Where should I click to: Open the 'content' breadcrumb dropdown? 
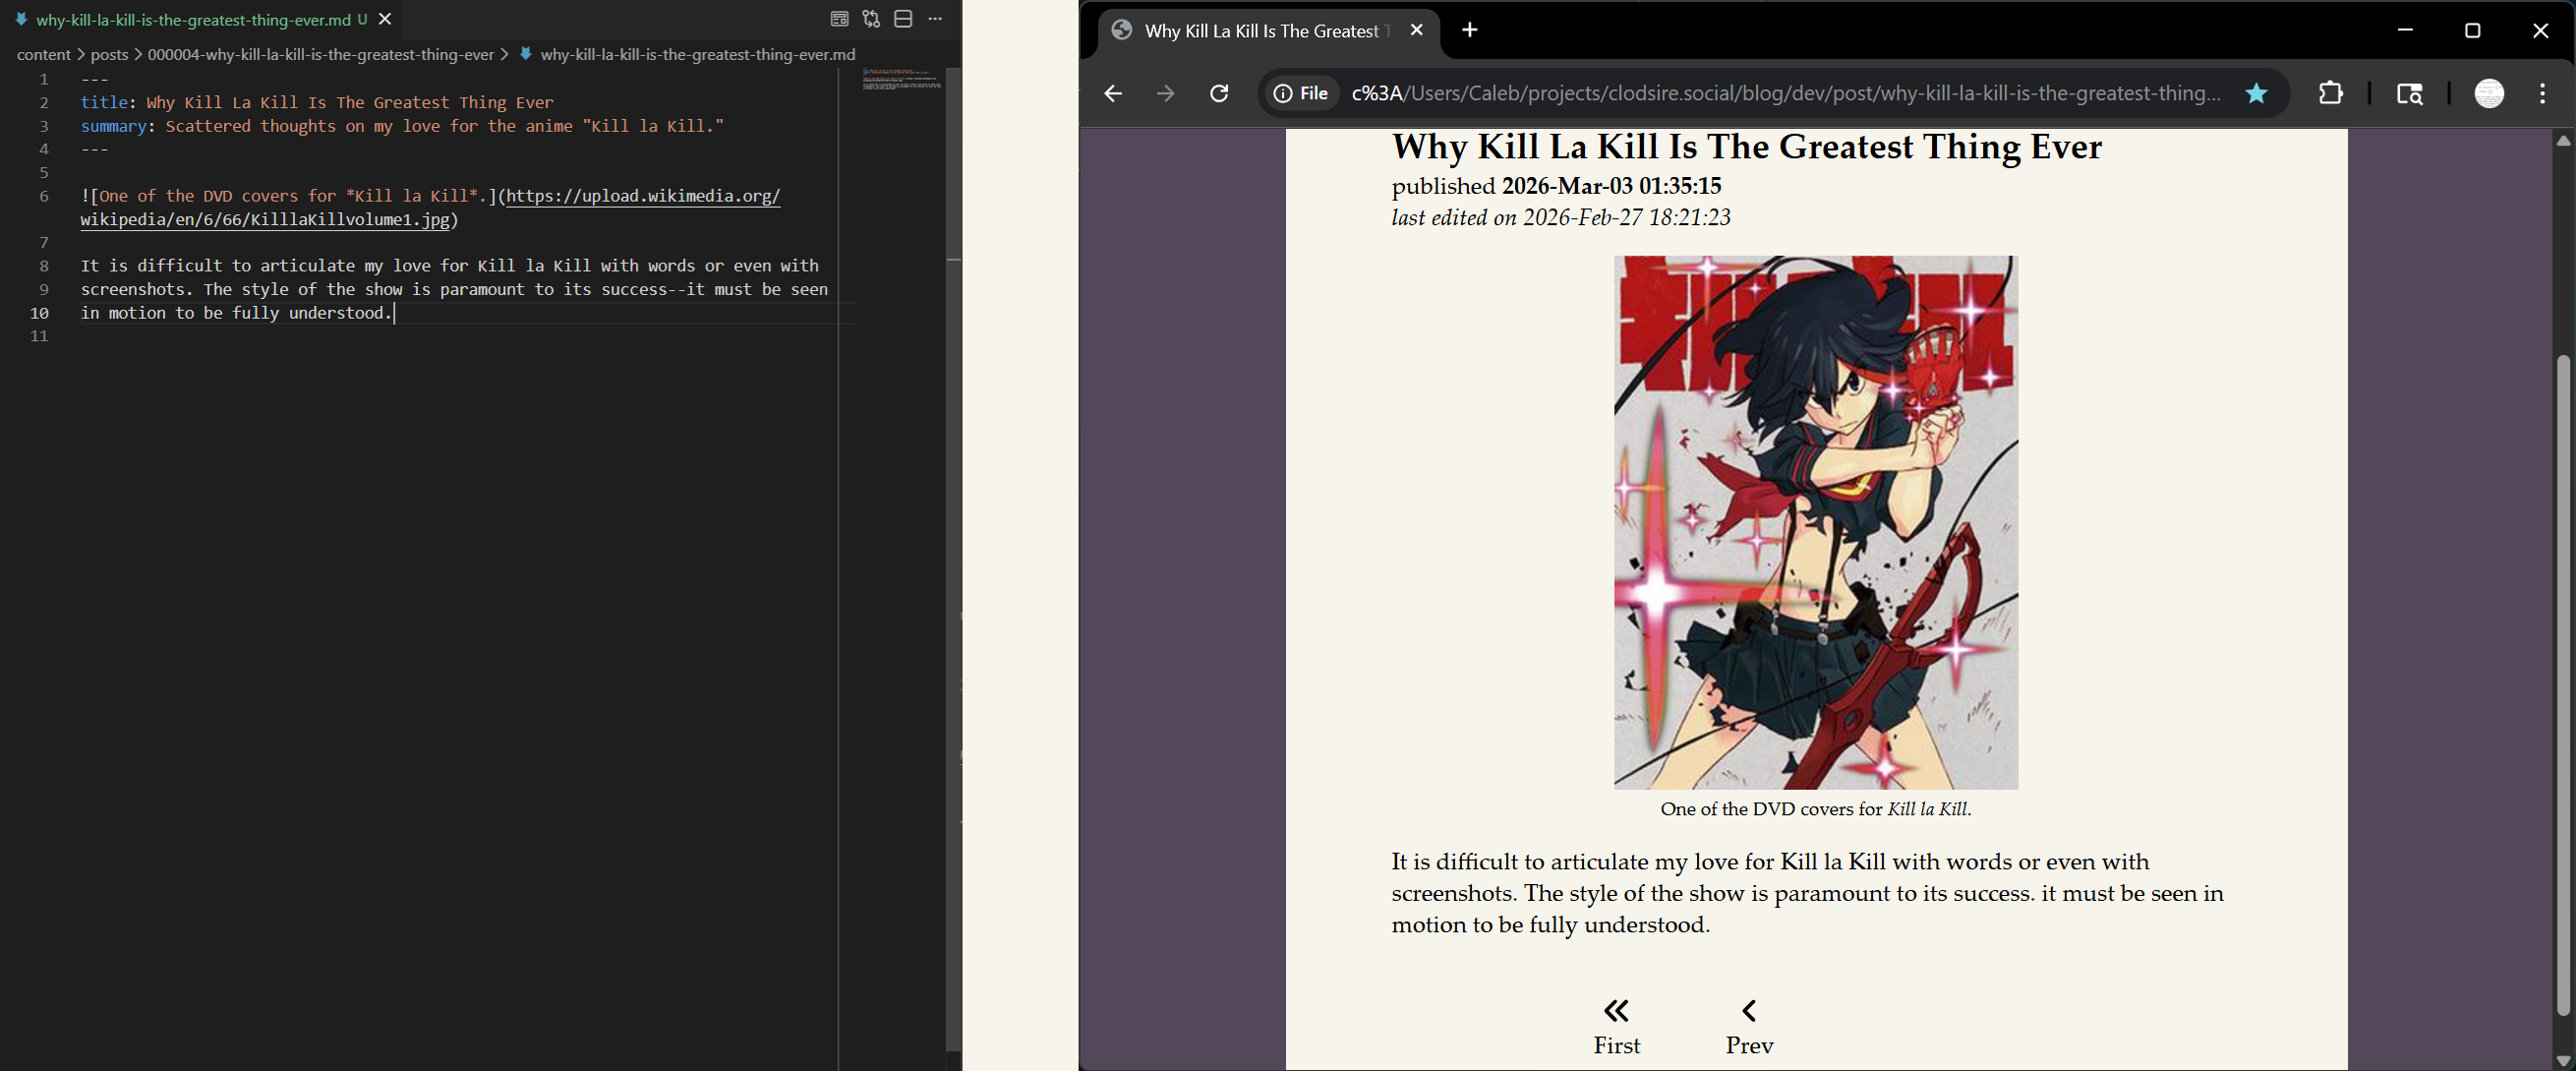point(43,55)
